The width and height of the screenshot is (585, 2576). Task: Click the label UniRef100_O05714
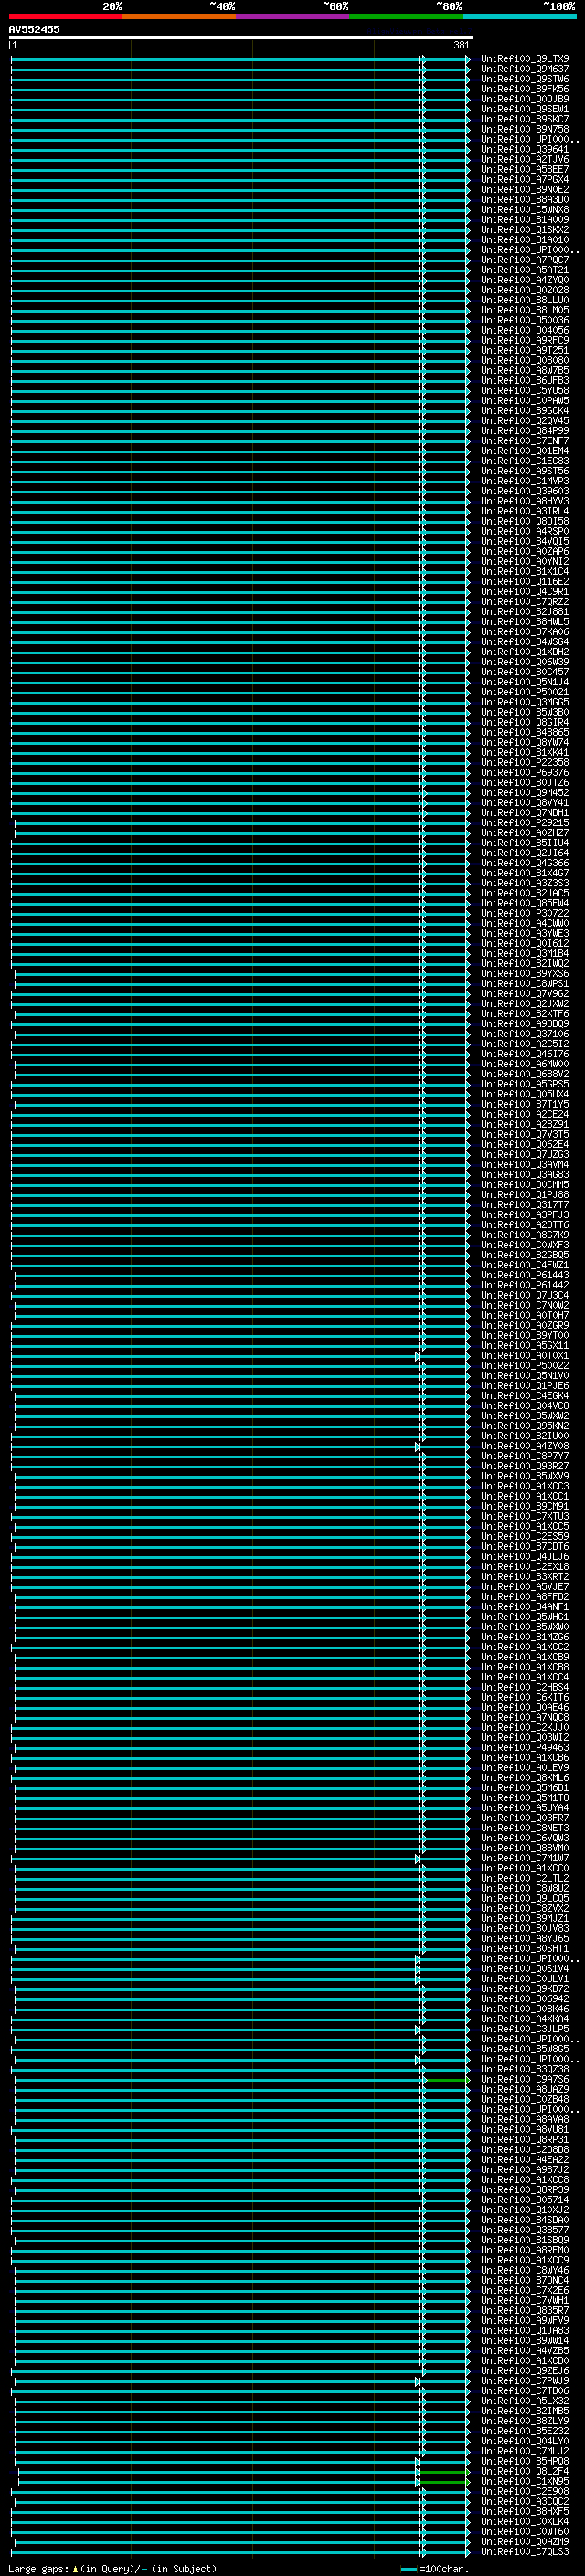524,2200
